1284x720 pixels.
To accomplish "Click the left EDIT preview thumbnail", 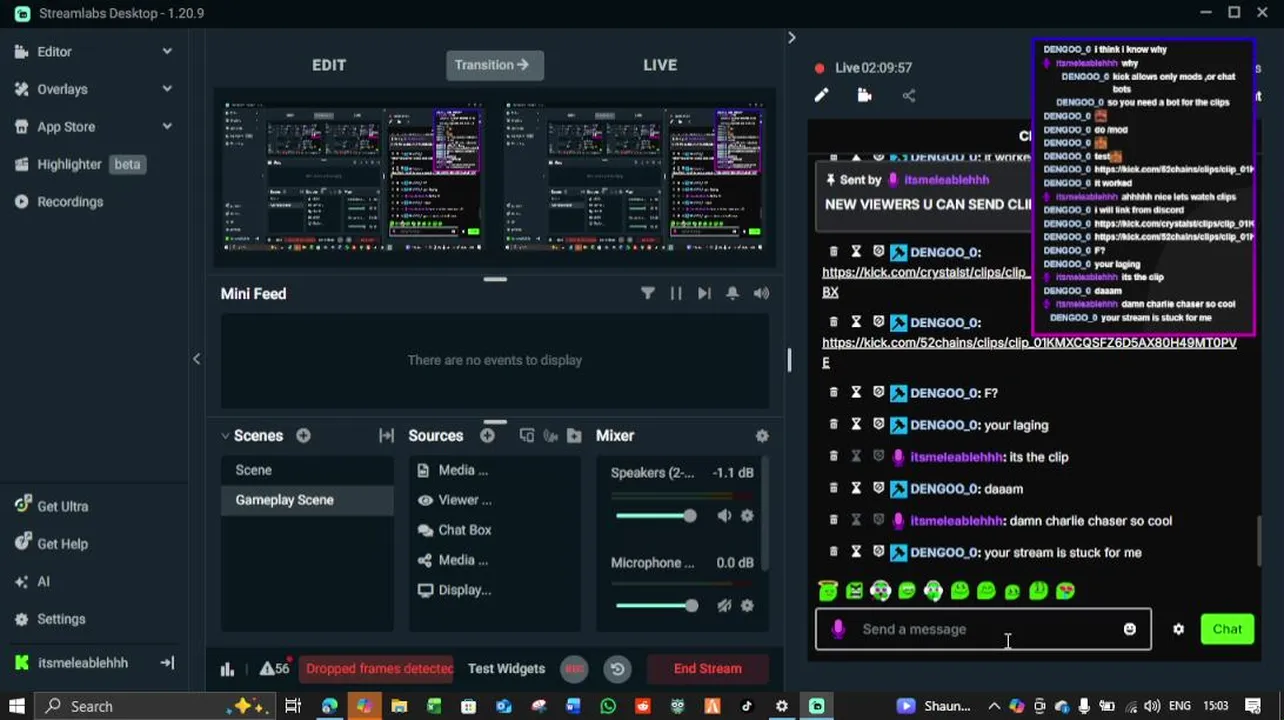I will click(354, 176).
